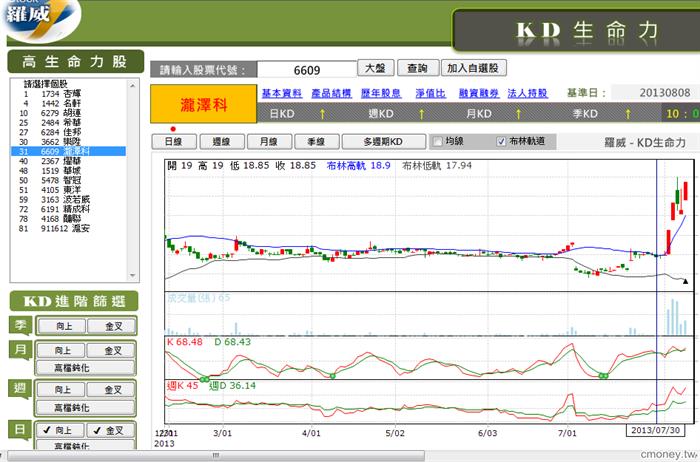The height and width of the screenshot is (462, 700).
Task: Click the 月 filter label icon
Action: click(20, 350)
